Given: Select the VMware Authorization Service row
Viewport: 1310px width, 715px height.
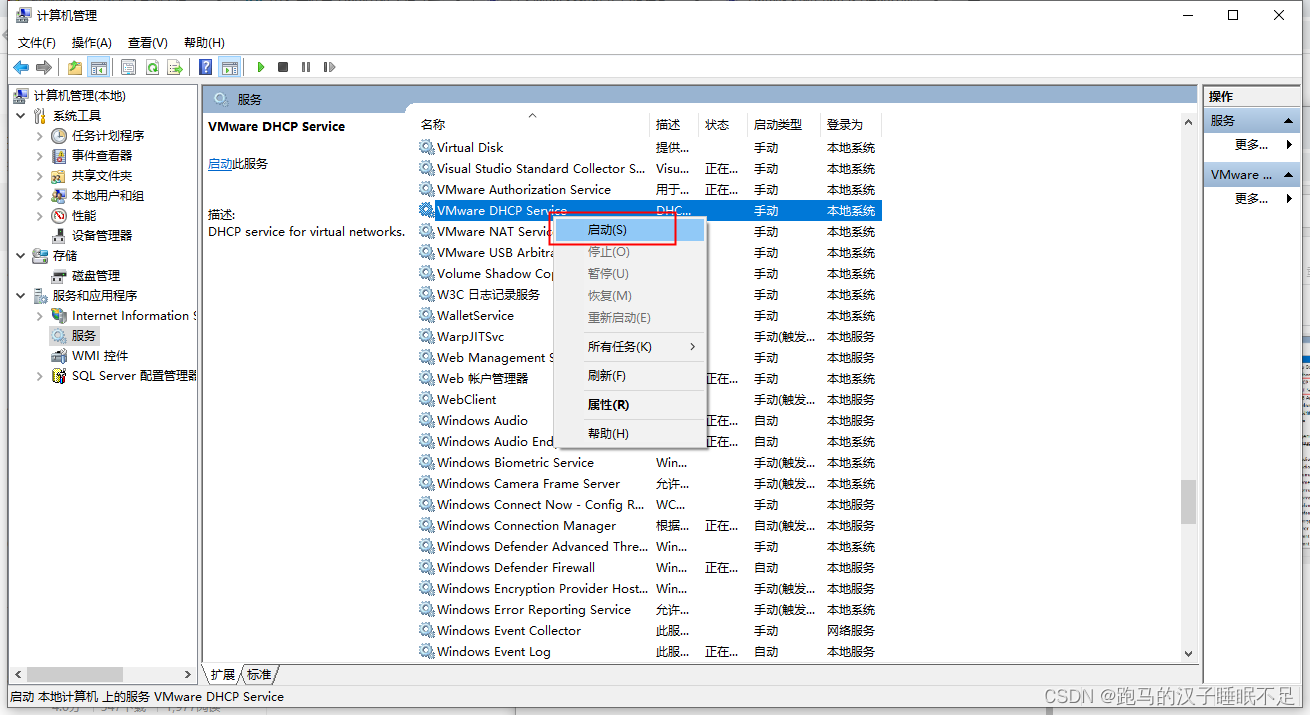Looking at the screenshot, I should [648, 190].
